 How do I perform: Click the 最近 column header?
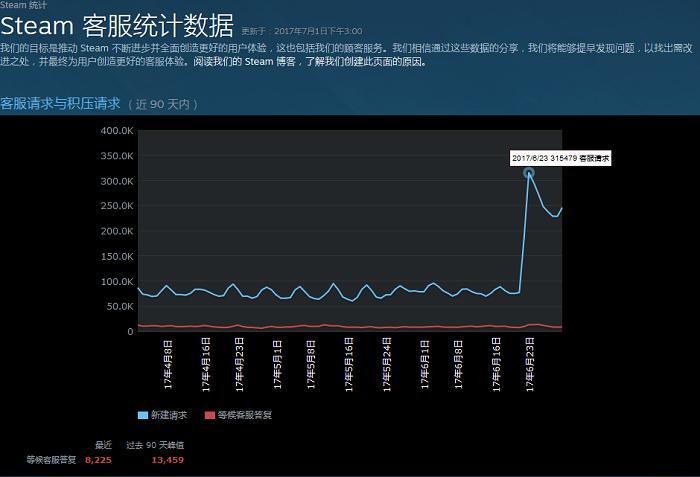[x=103, y=445]
